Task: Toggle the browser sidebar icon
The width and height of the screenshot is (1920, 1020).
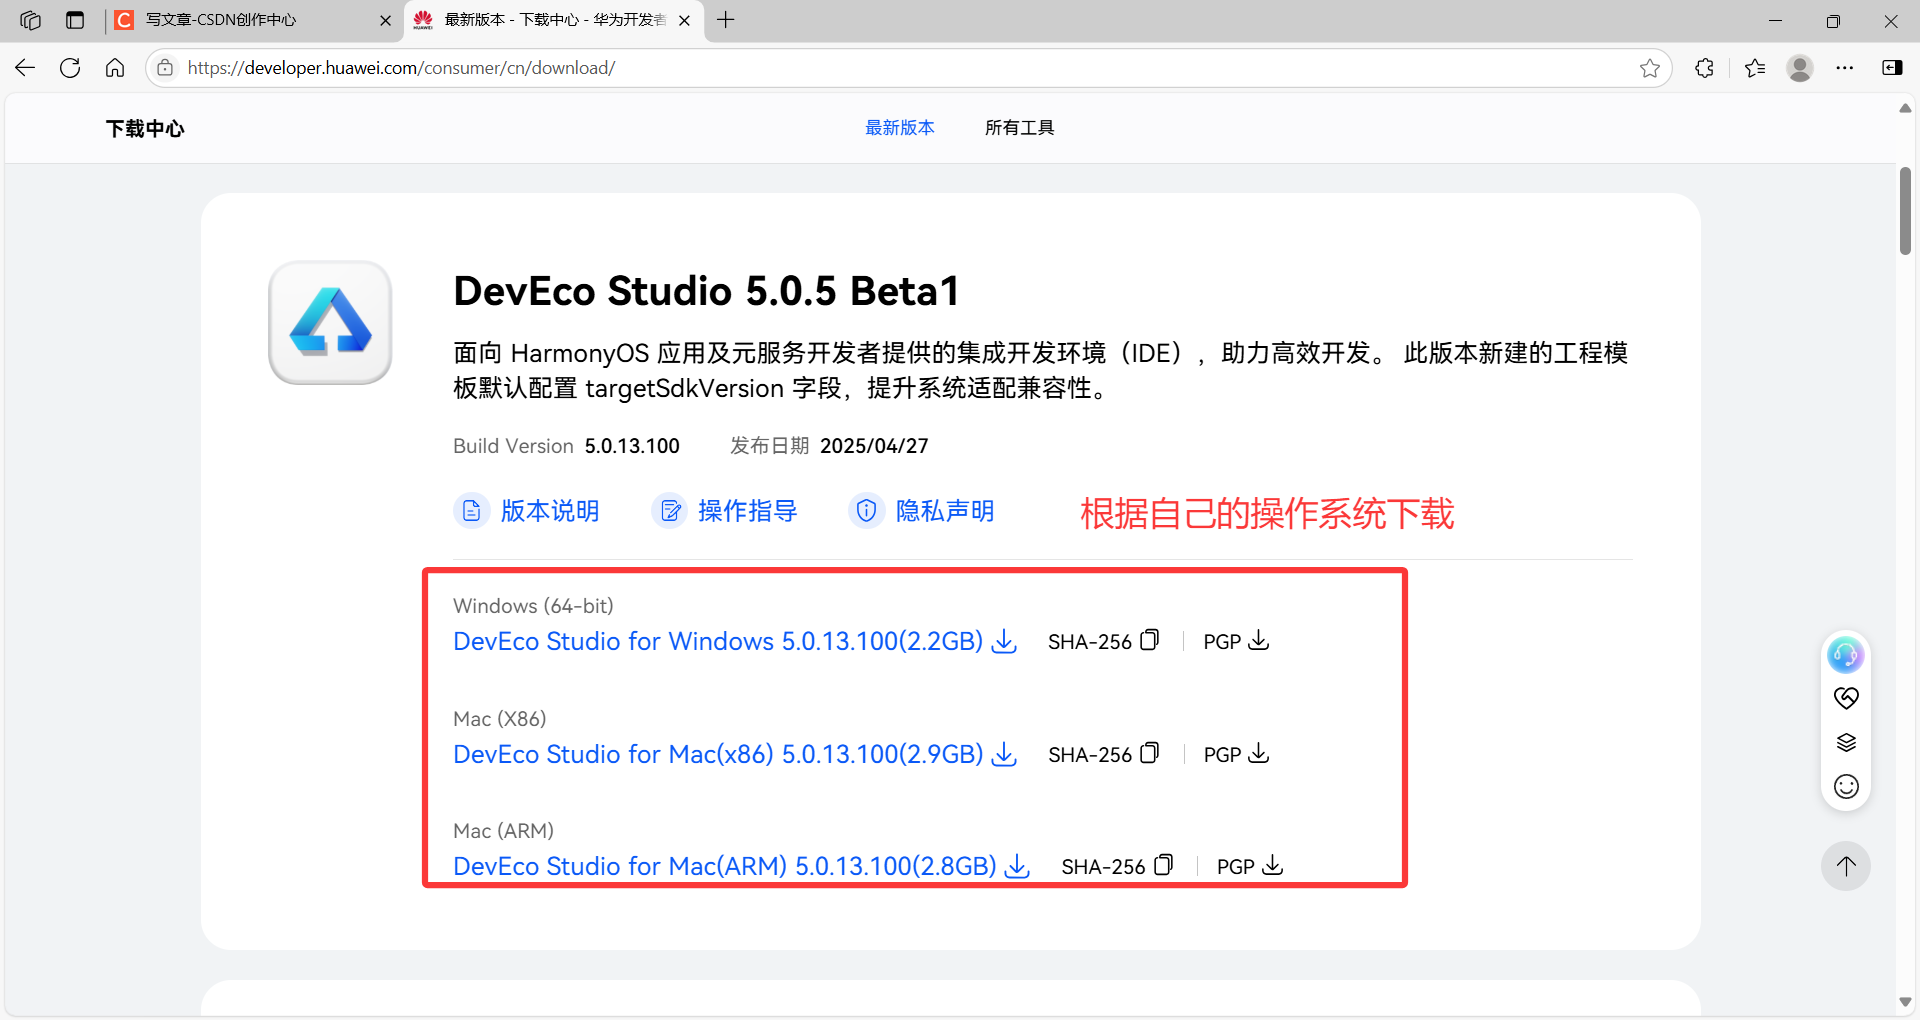Action: [x=1892, y=68]
